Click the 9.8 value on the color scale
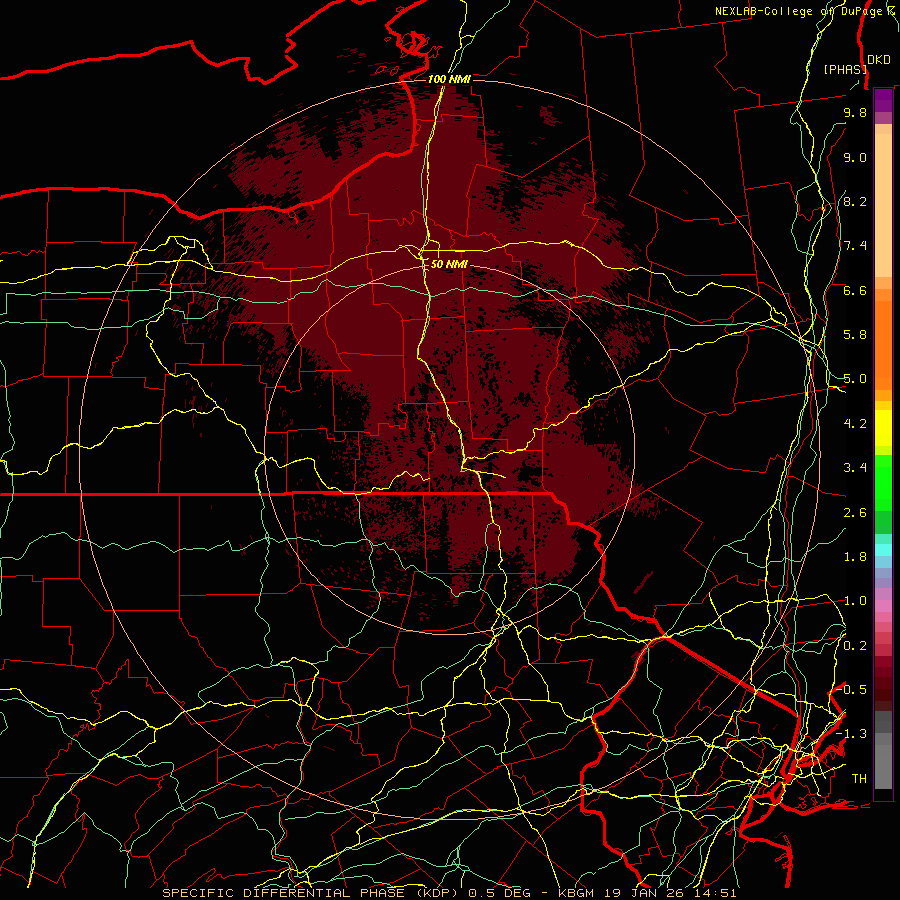This screenshot has width=900, height=900. [855, 112]
